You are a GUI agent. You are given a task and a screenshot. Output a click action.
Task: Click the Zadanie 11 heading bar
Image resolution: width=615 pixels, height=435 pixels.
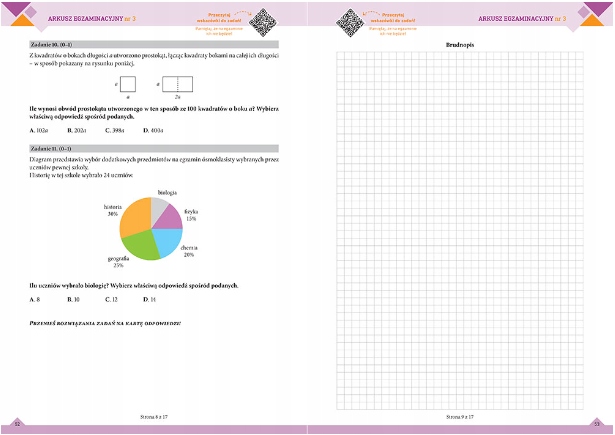154,148
